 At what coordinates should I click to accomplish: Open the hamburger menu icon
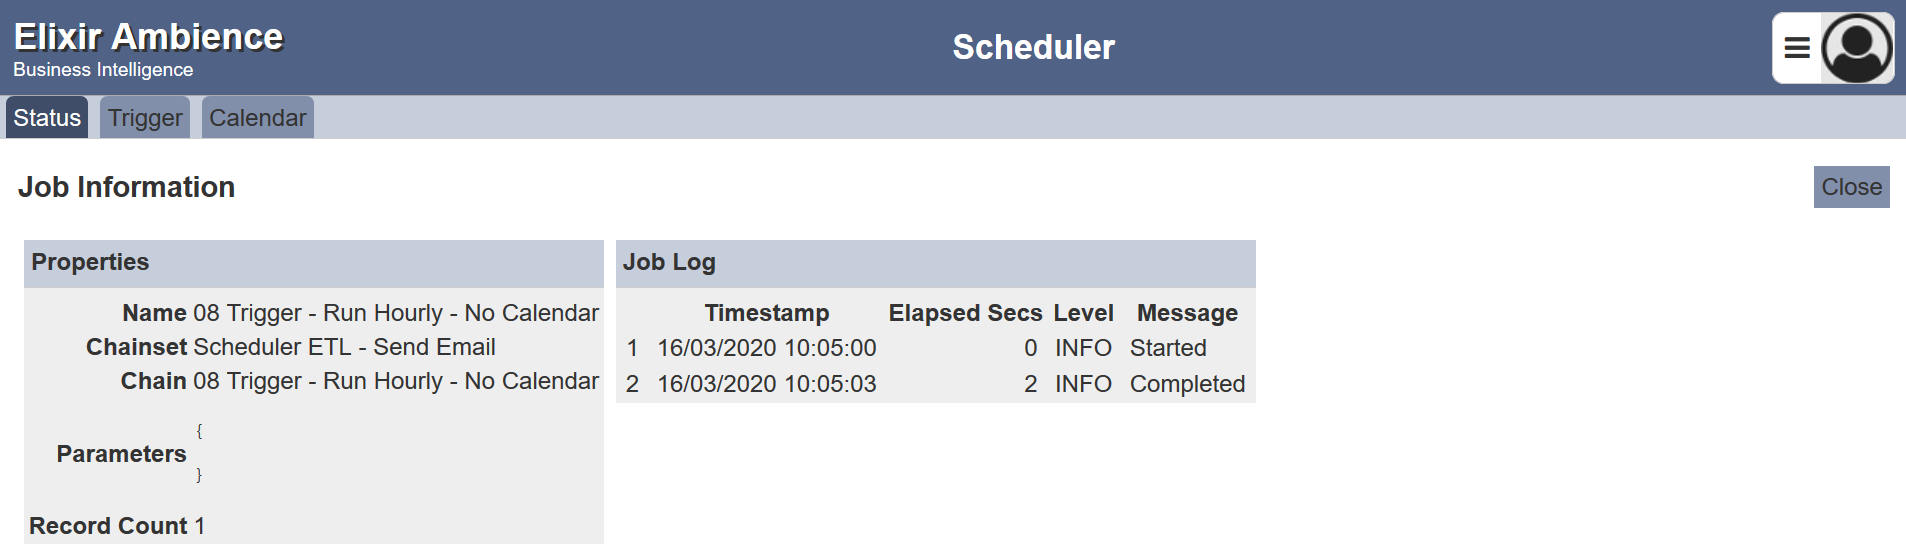click(1797, 48)
